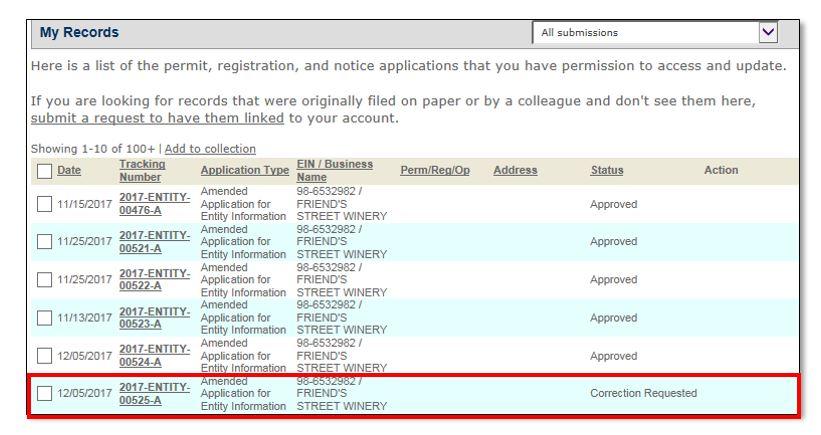Open tracking number 2017-ENTITY-00525-A
The width and height of the screenshot is (821, 435).
pos(154,395)
